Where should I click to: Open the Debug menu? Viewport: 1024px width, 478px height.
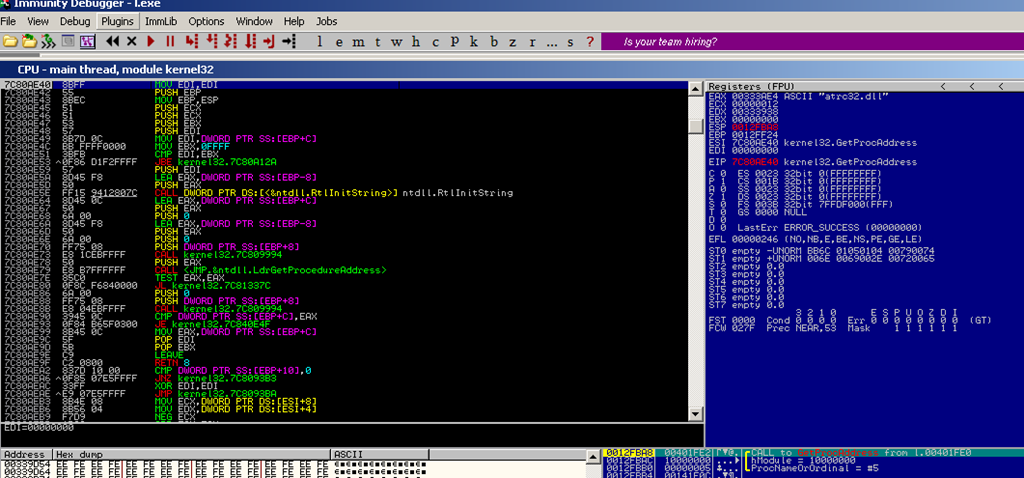pyautogui.click(x=74, y=20)
